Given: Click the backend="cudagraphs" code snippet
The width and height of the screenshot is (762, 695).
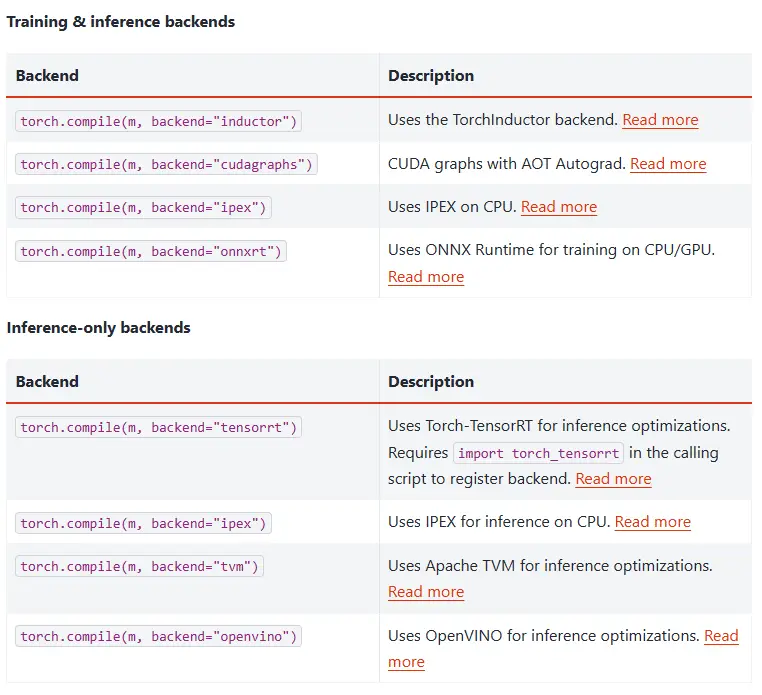Looking at the screenshot, I should coord(166,165).
